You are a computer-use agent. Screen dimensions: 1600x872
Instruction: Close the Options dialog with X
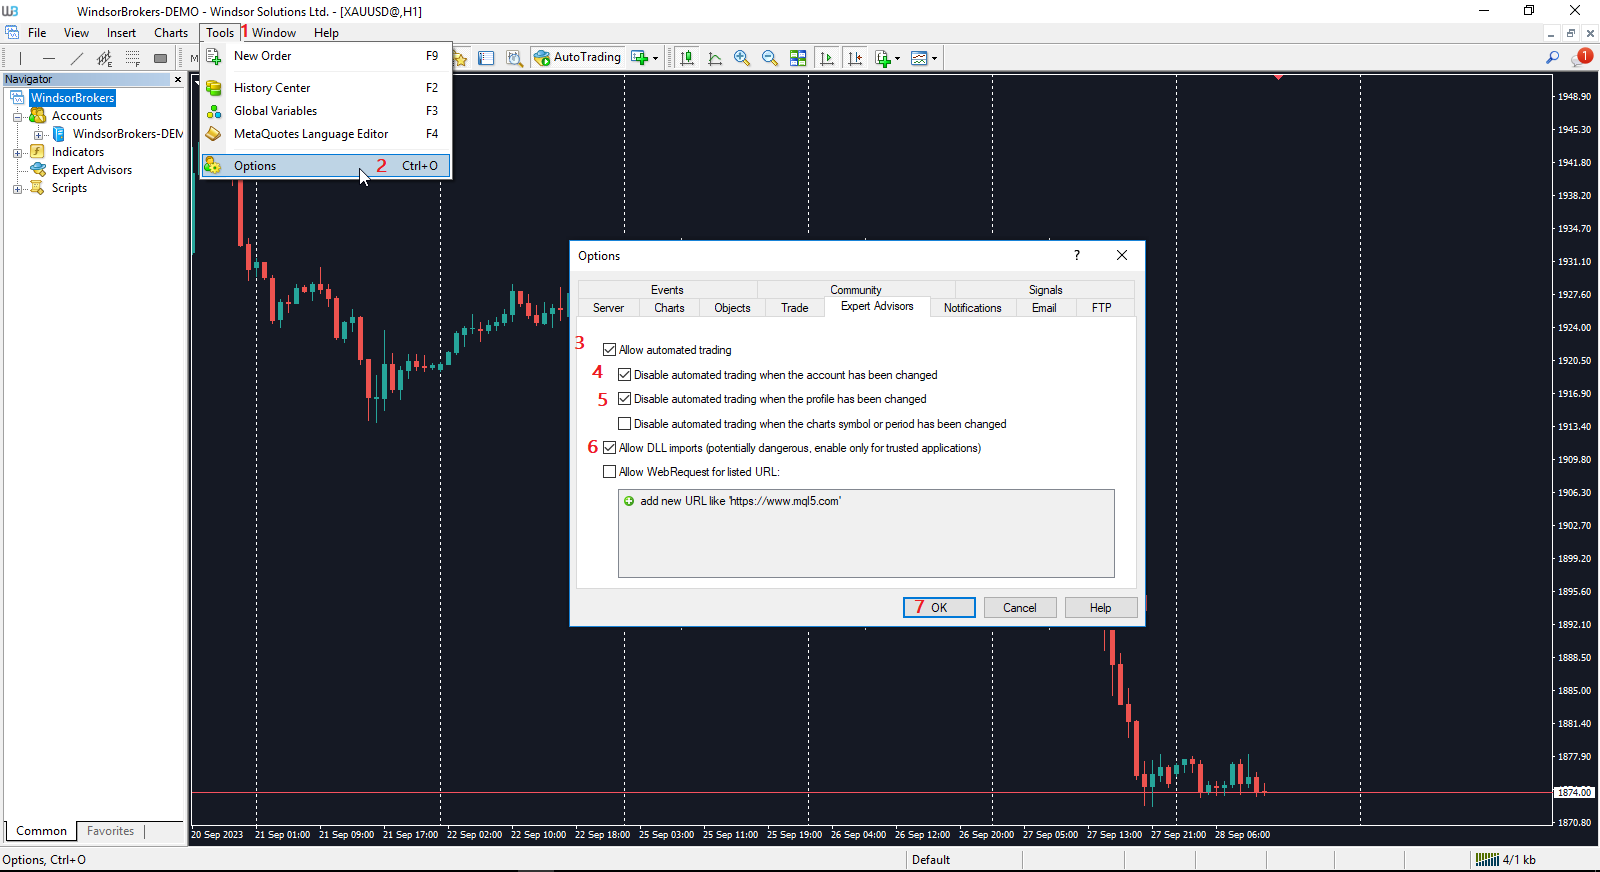[1122, 256]
